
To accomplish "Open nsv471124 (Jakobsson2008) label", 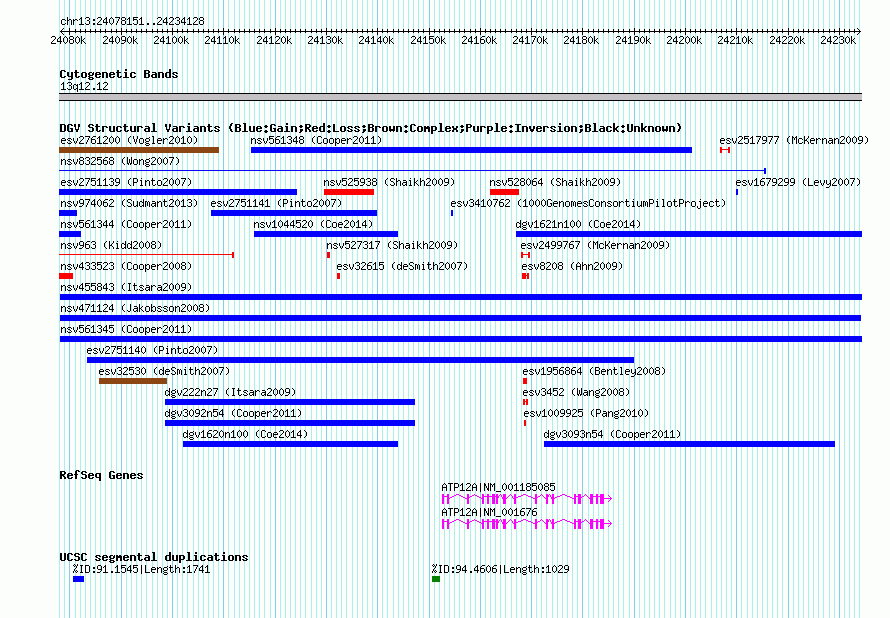I will pos(135,308).
